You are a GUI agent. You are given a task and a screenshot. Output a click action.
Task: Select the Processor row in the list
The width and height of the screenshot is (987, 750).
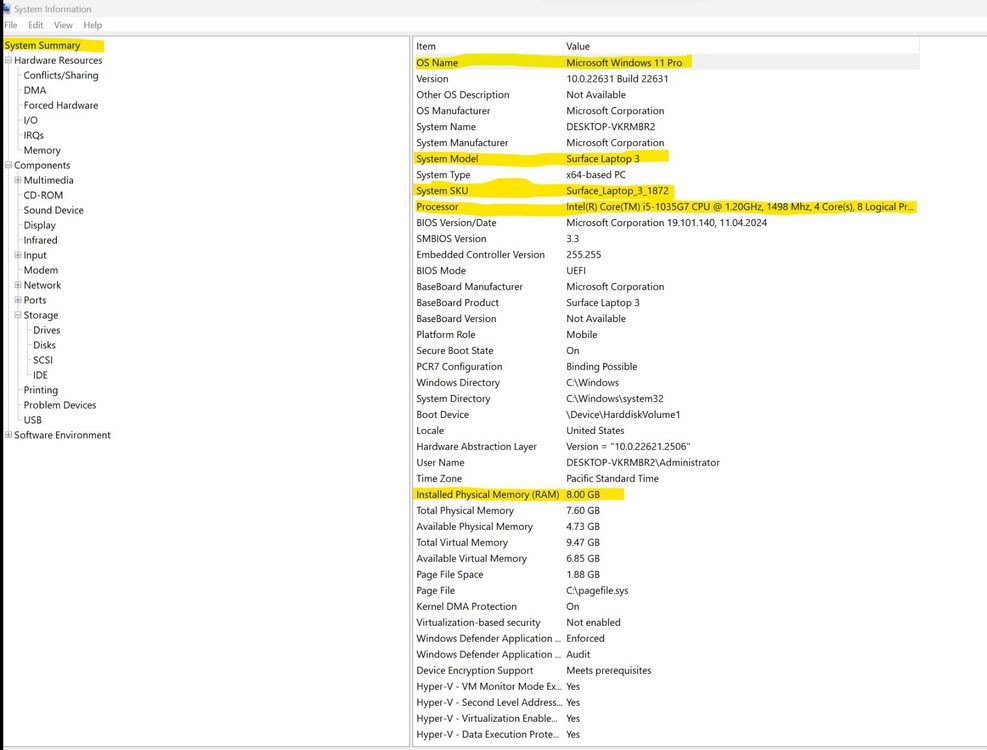pos(437,207)
